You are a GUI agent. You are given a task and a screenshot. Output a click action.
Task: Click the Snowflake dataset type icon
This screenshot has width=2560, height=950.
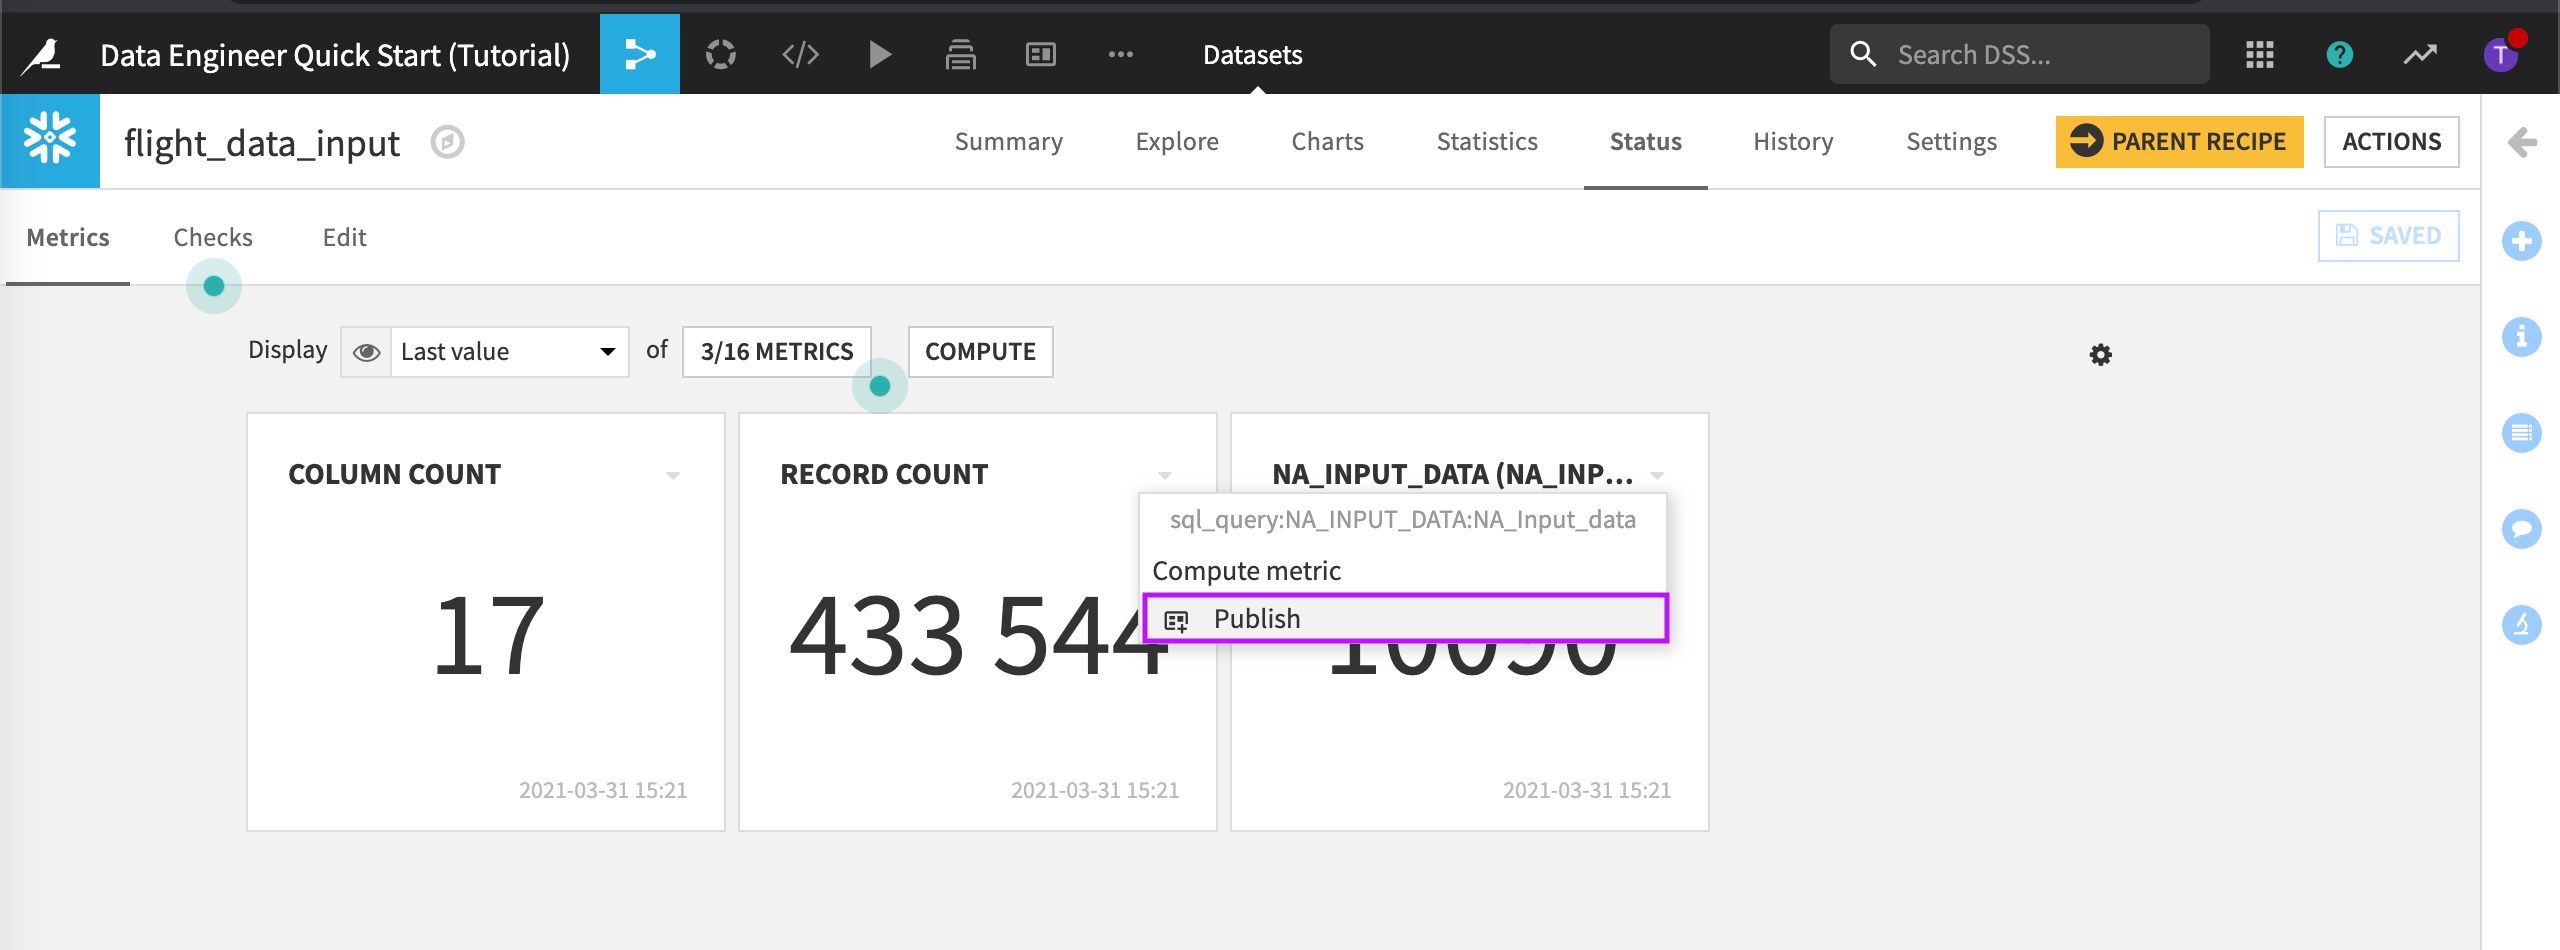[x=50, y=140]
